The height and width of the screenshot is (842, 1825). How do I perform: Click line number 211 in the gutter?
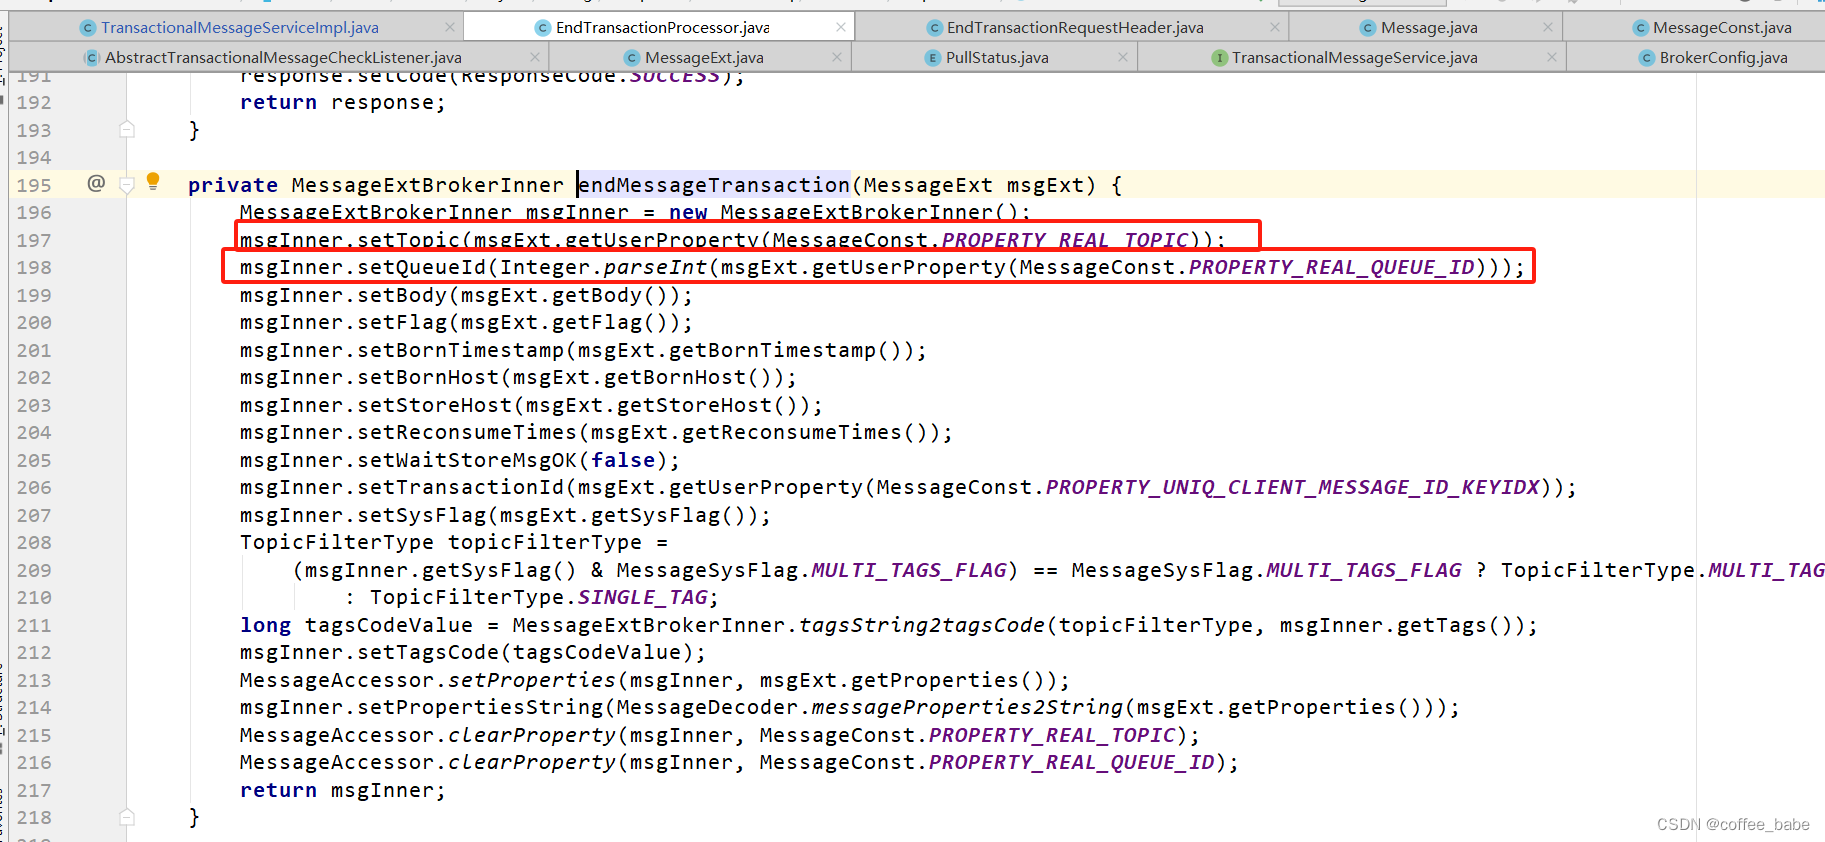[34, 626]
